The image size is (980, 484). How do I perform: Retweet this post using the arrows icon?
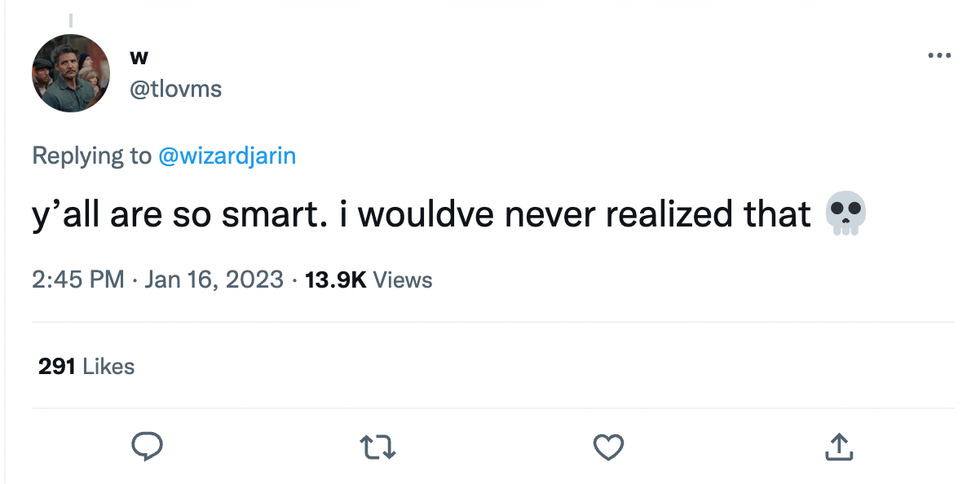tap(378, 448)
